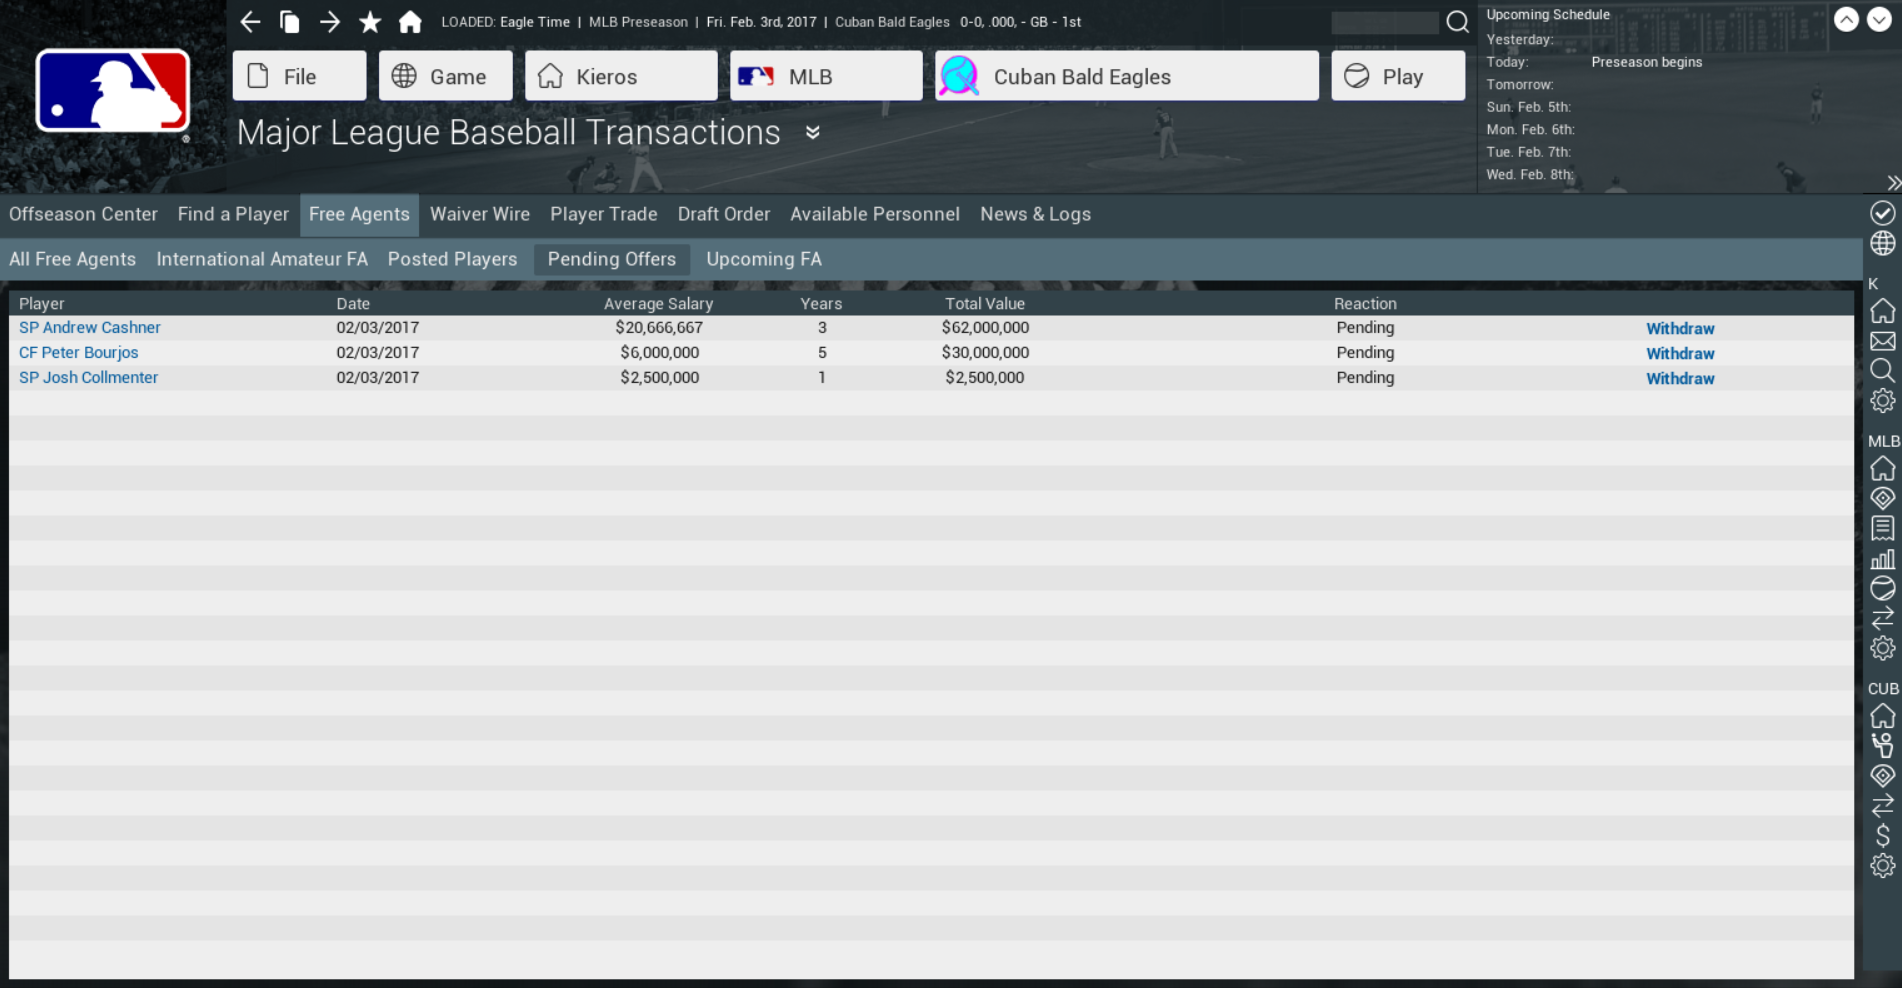Image resolution: width=1902 pixels, height=988 pixels.
Task: Click the diamond icon under CUB
Action: [x=1882, y=775]
